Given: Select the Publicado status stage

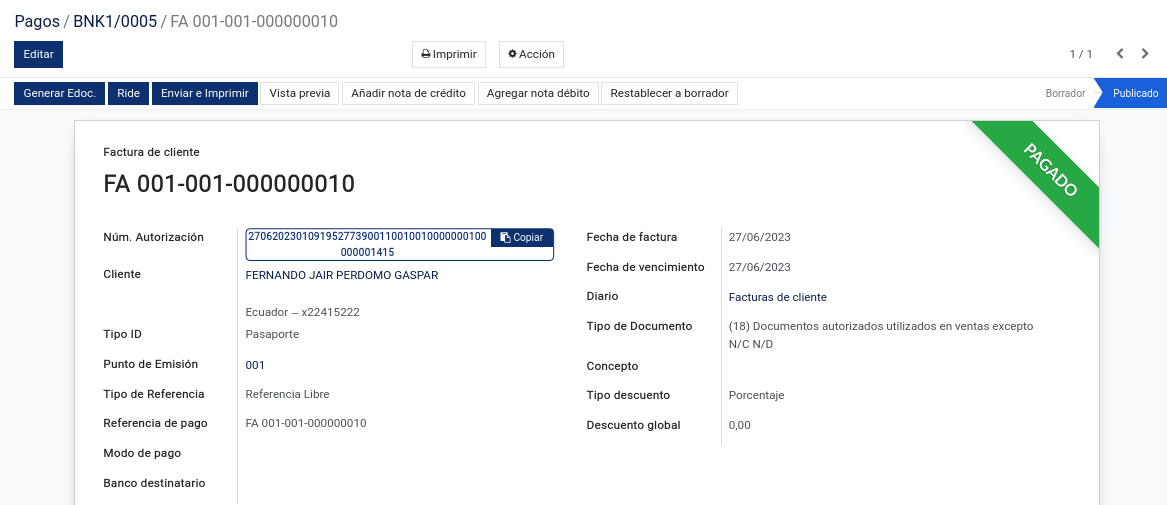Looking at the screenshot, I should (1135, 94).
